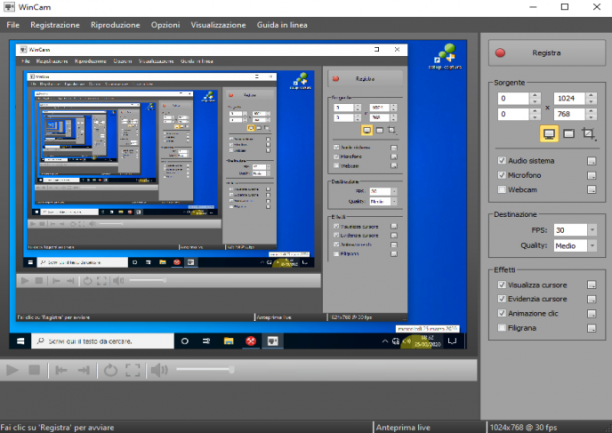Enable the Webcam checkbox

tap(502, 190)
